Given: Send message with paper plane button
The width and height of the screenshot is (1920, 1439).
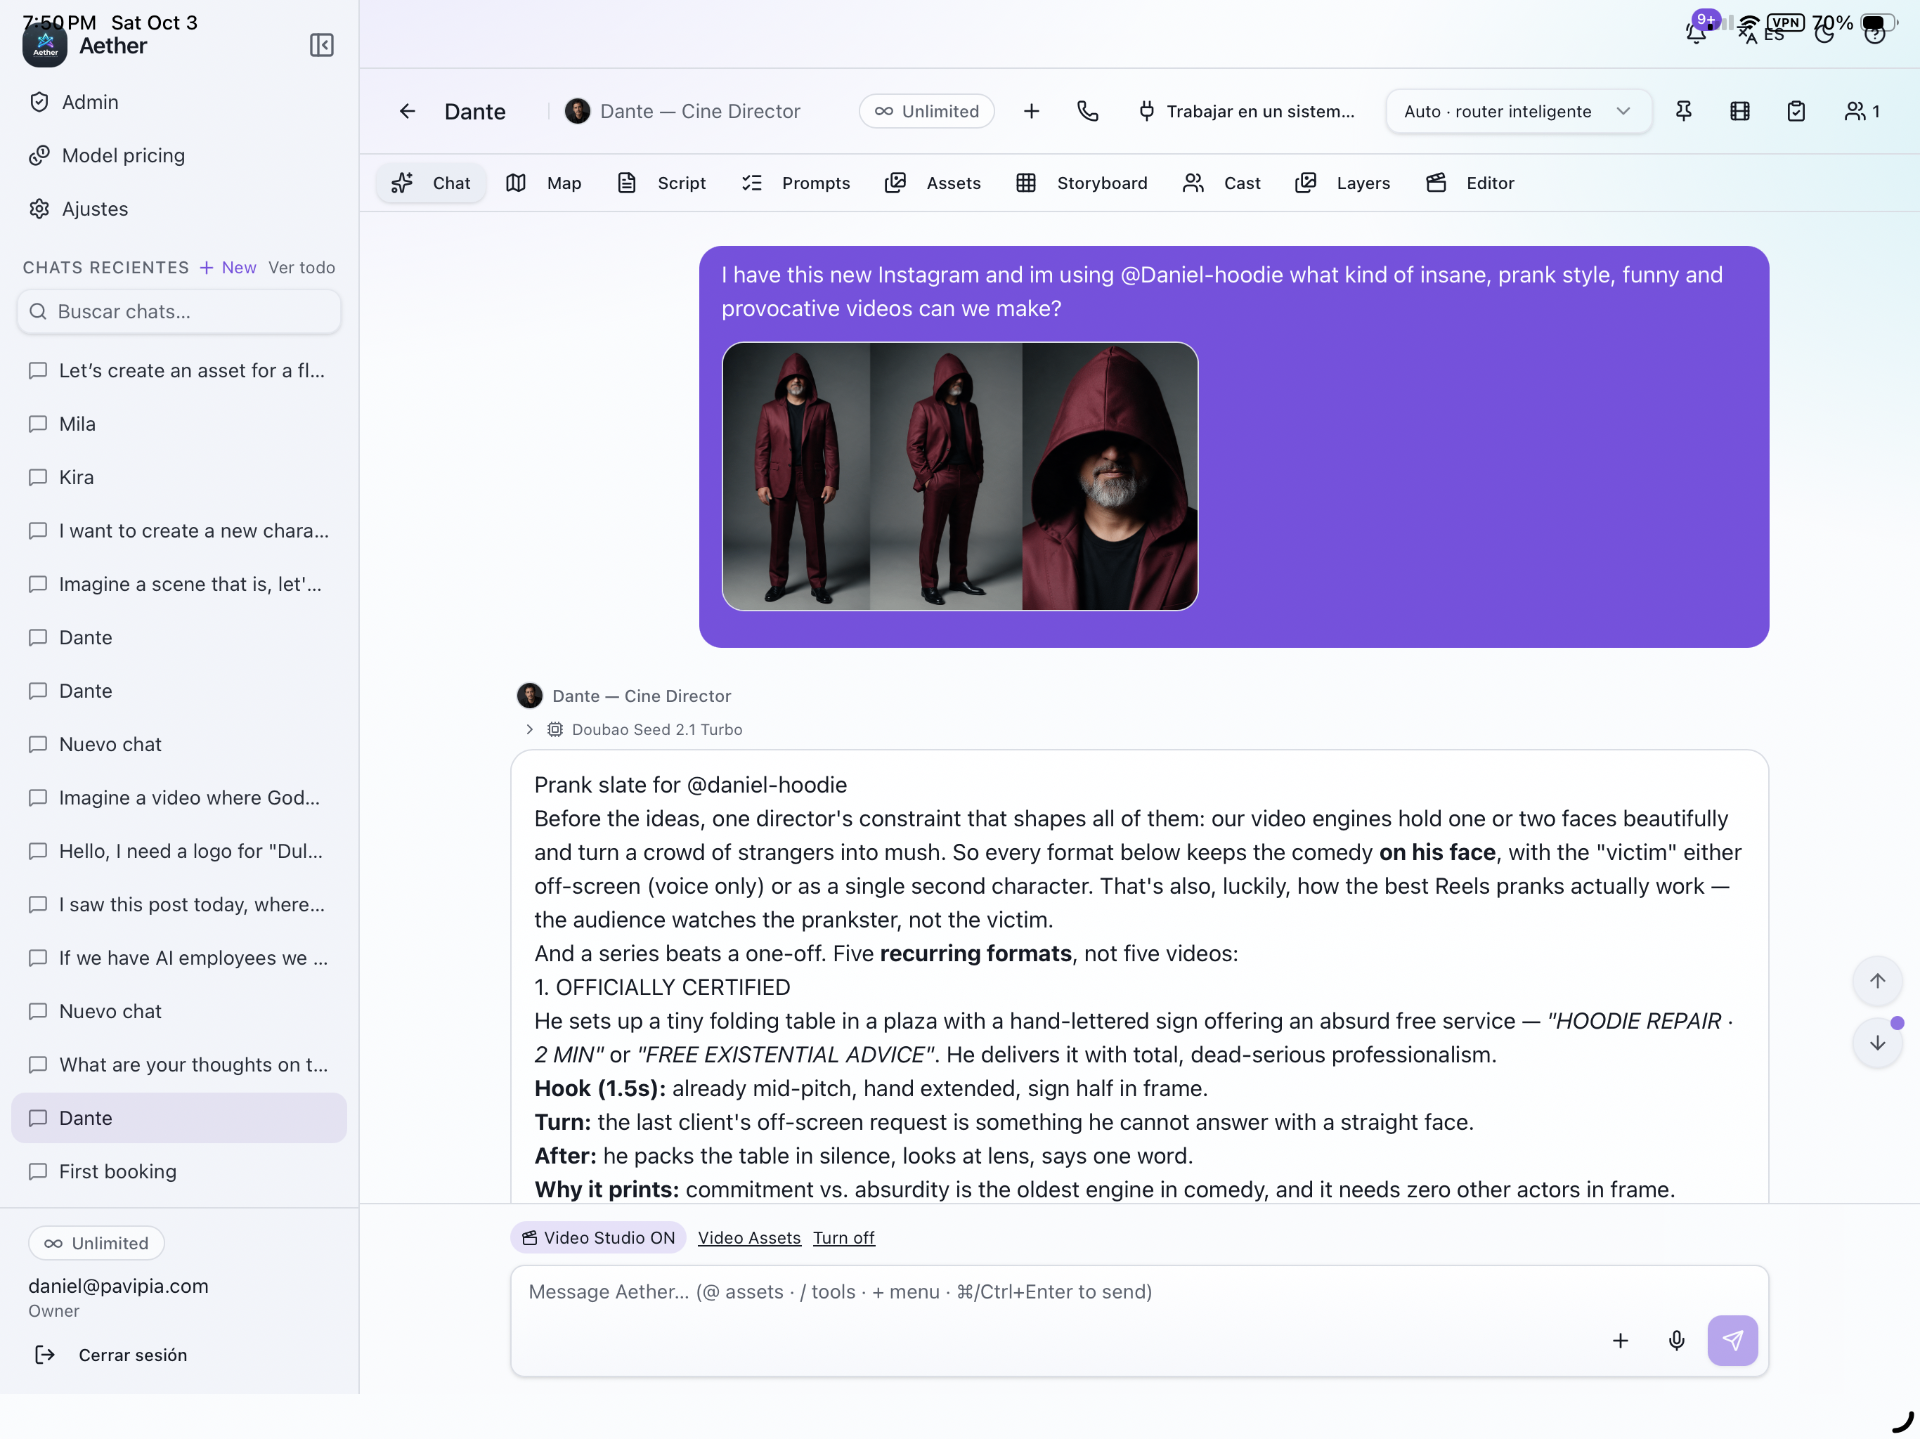Looking at the screenshot, I should 1732,1340.
